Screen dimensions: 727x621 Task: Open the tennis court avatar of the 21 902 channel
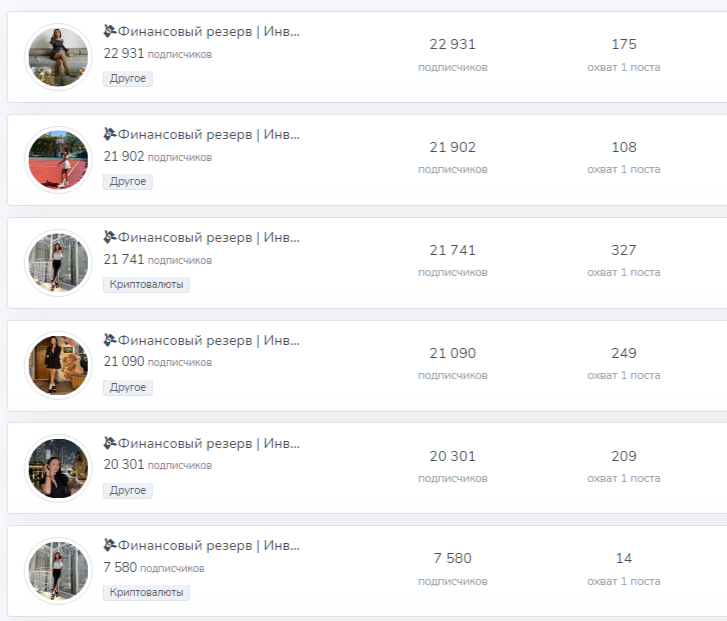point(57,160)
